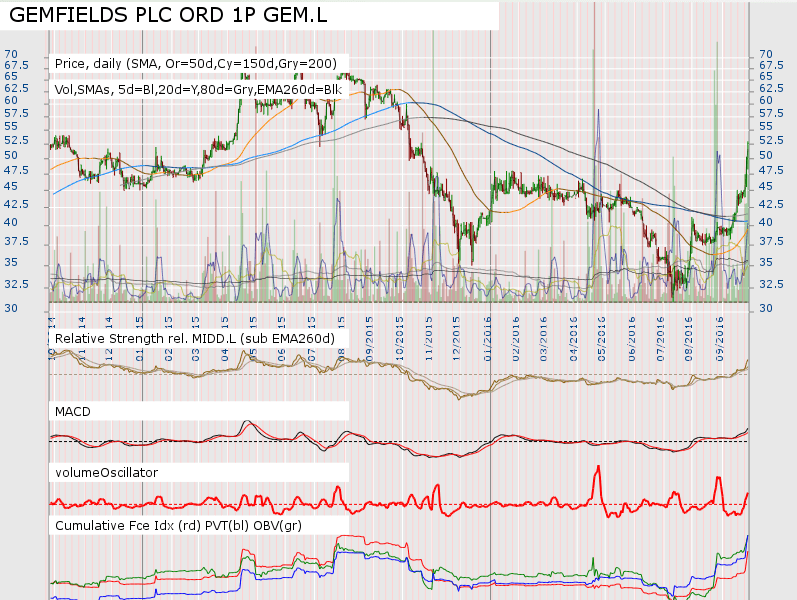Click the Price, daily SMA legend label
The height and width of the screenshot is (600, 797).
point(196,64)
